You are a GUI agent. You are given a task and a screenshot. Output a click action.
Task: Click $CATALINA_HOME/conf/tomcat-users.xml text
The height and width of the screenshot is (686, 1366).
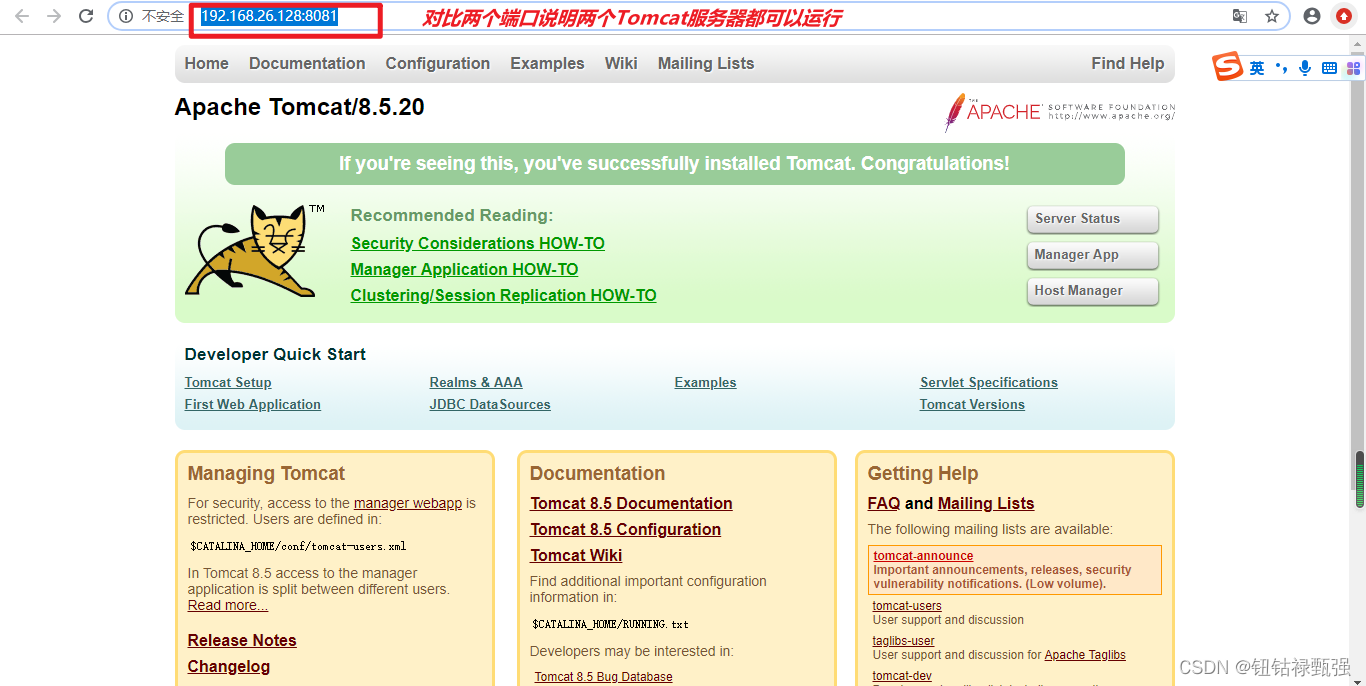pyautogui.click(x=298, y=546)
